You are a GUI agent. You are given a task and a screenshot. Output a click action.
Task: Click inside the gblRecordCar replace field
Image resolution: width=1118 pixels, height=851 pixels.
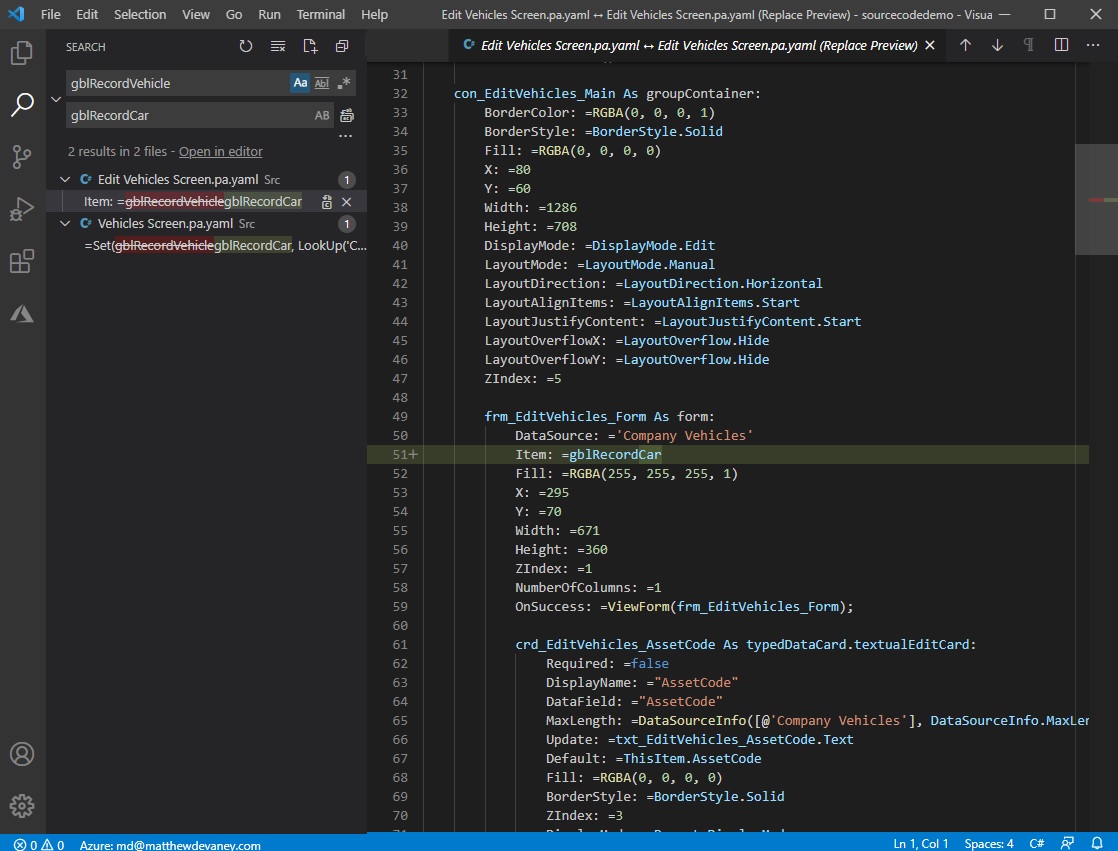pos(180,115)
